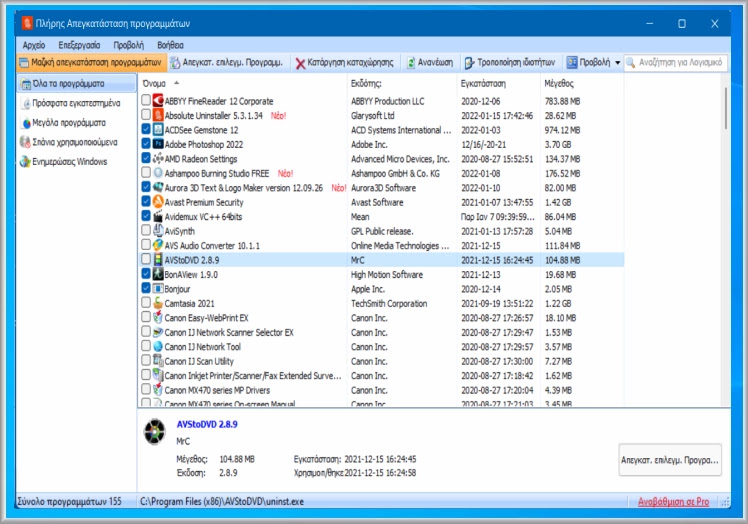Viewport: 748px width, 524px height.
Task: Select Πρόσφατα εγκατεστημένα category
Action: pos(71,103)
